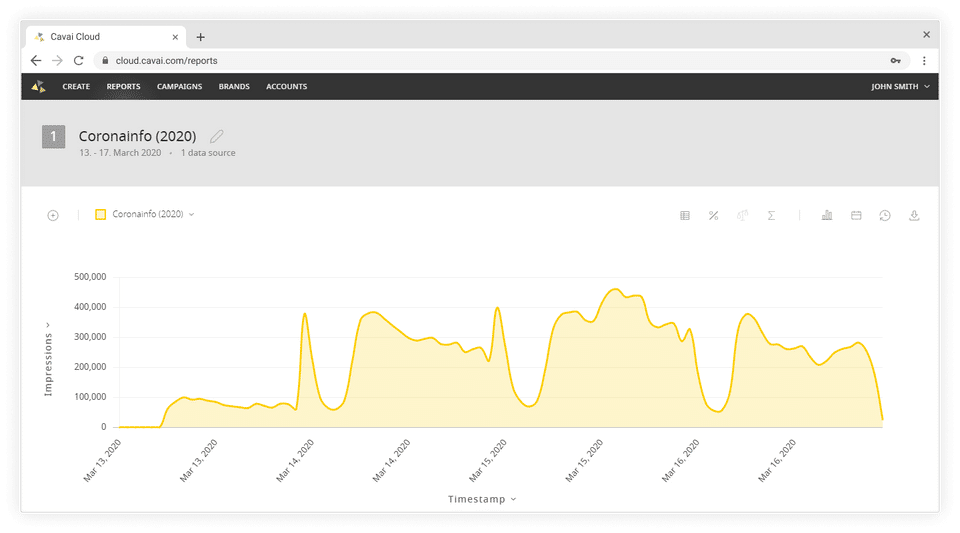Click the browser forward arrow
The width and height of the screenshot is (960, 533).
57,61
